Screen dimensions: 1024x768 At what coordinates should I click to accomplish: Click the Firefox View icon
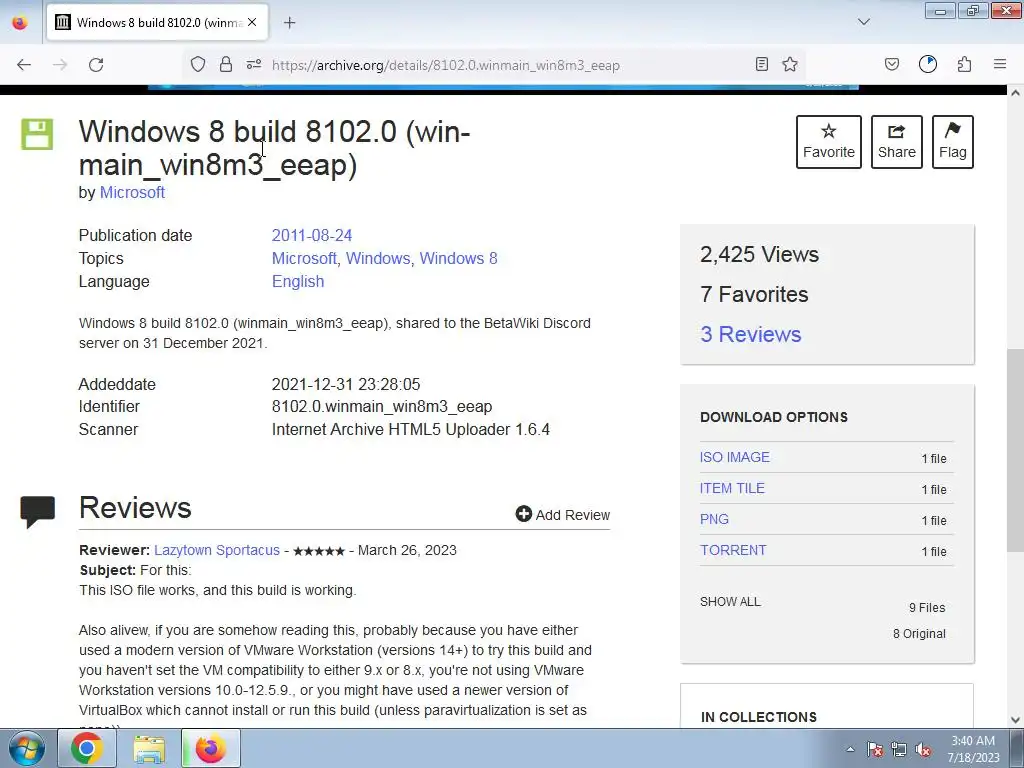click(x=20, y=22)
